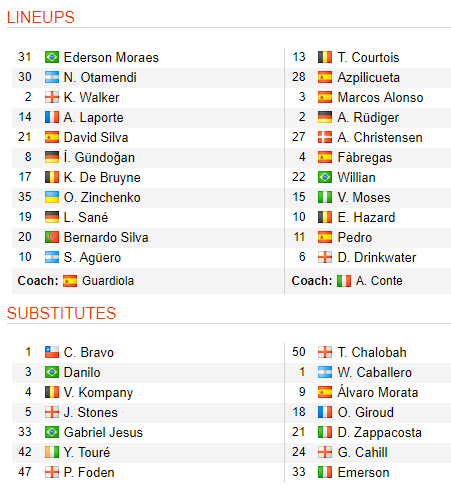Open coach Guardiola's profile

(x=108, y=281)
